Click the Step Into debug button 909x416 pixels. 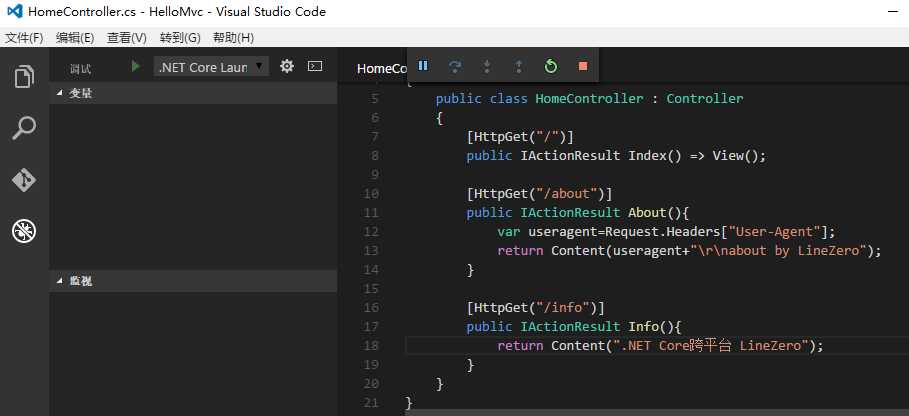[487, 67]
